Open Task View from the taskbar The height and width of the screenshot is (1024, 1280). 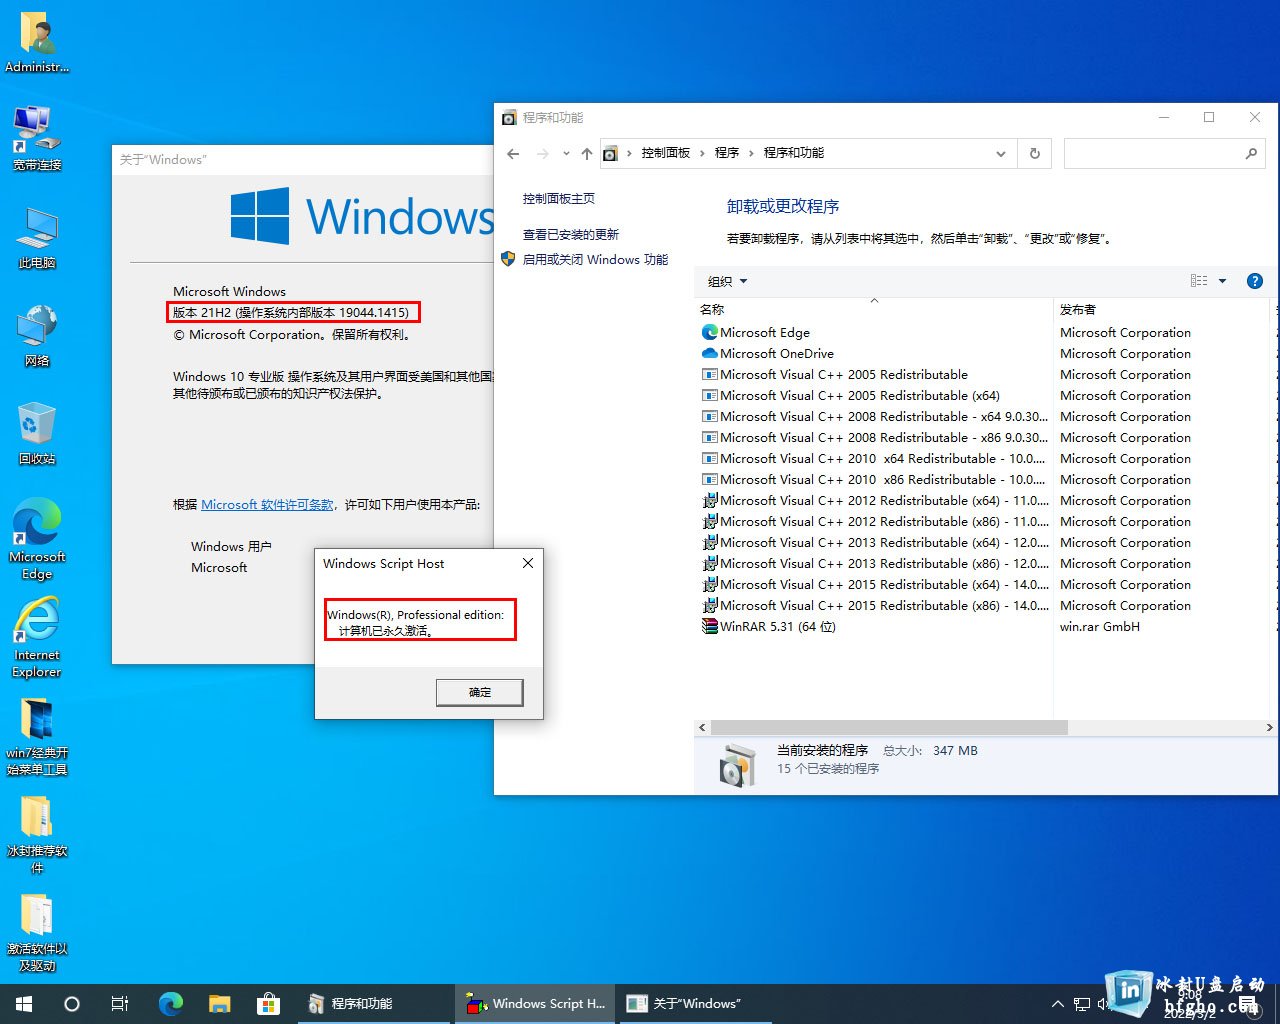pos(120,1004)
